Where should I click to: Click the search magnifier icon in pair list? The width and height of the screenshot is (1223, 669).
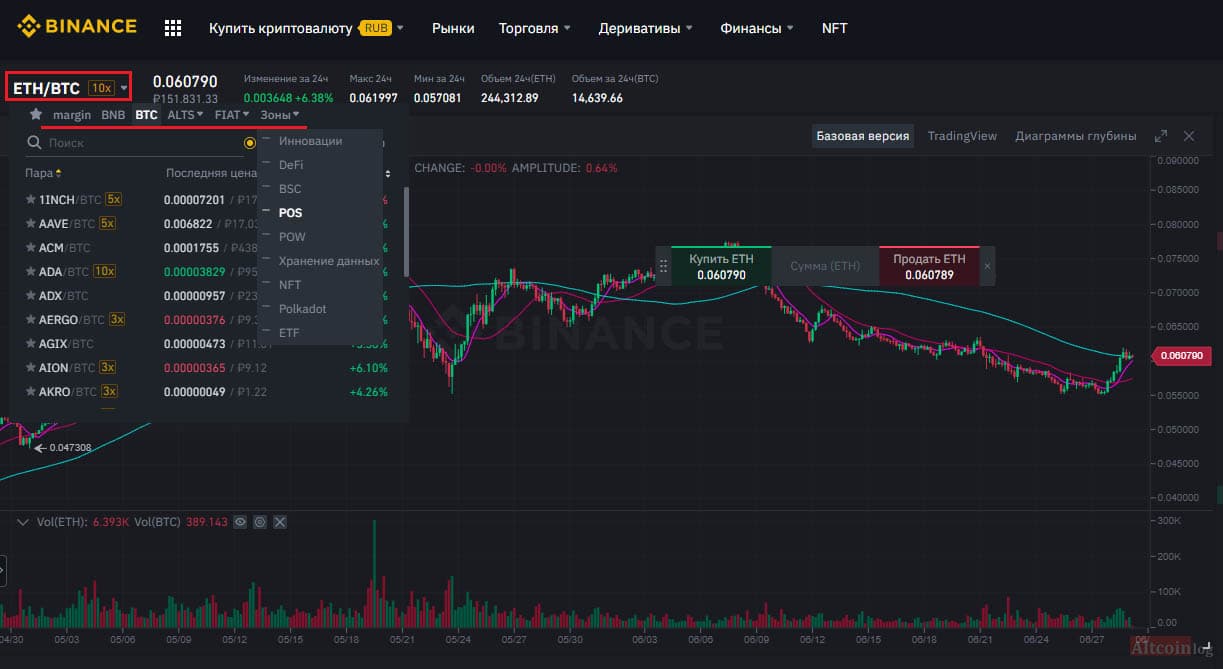[x=34, y=143]
